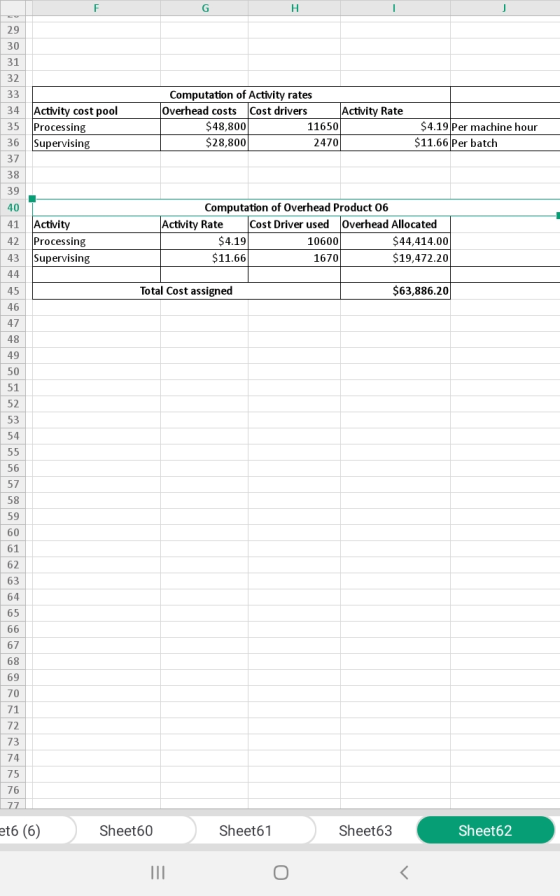This screenshot has height=896, width=560.
Task: Select the $11.66 activity rate in row 43
Action: (x=205, y=258)
